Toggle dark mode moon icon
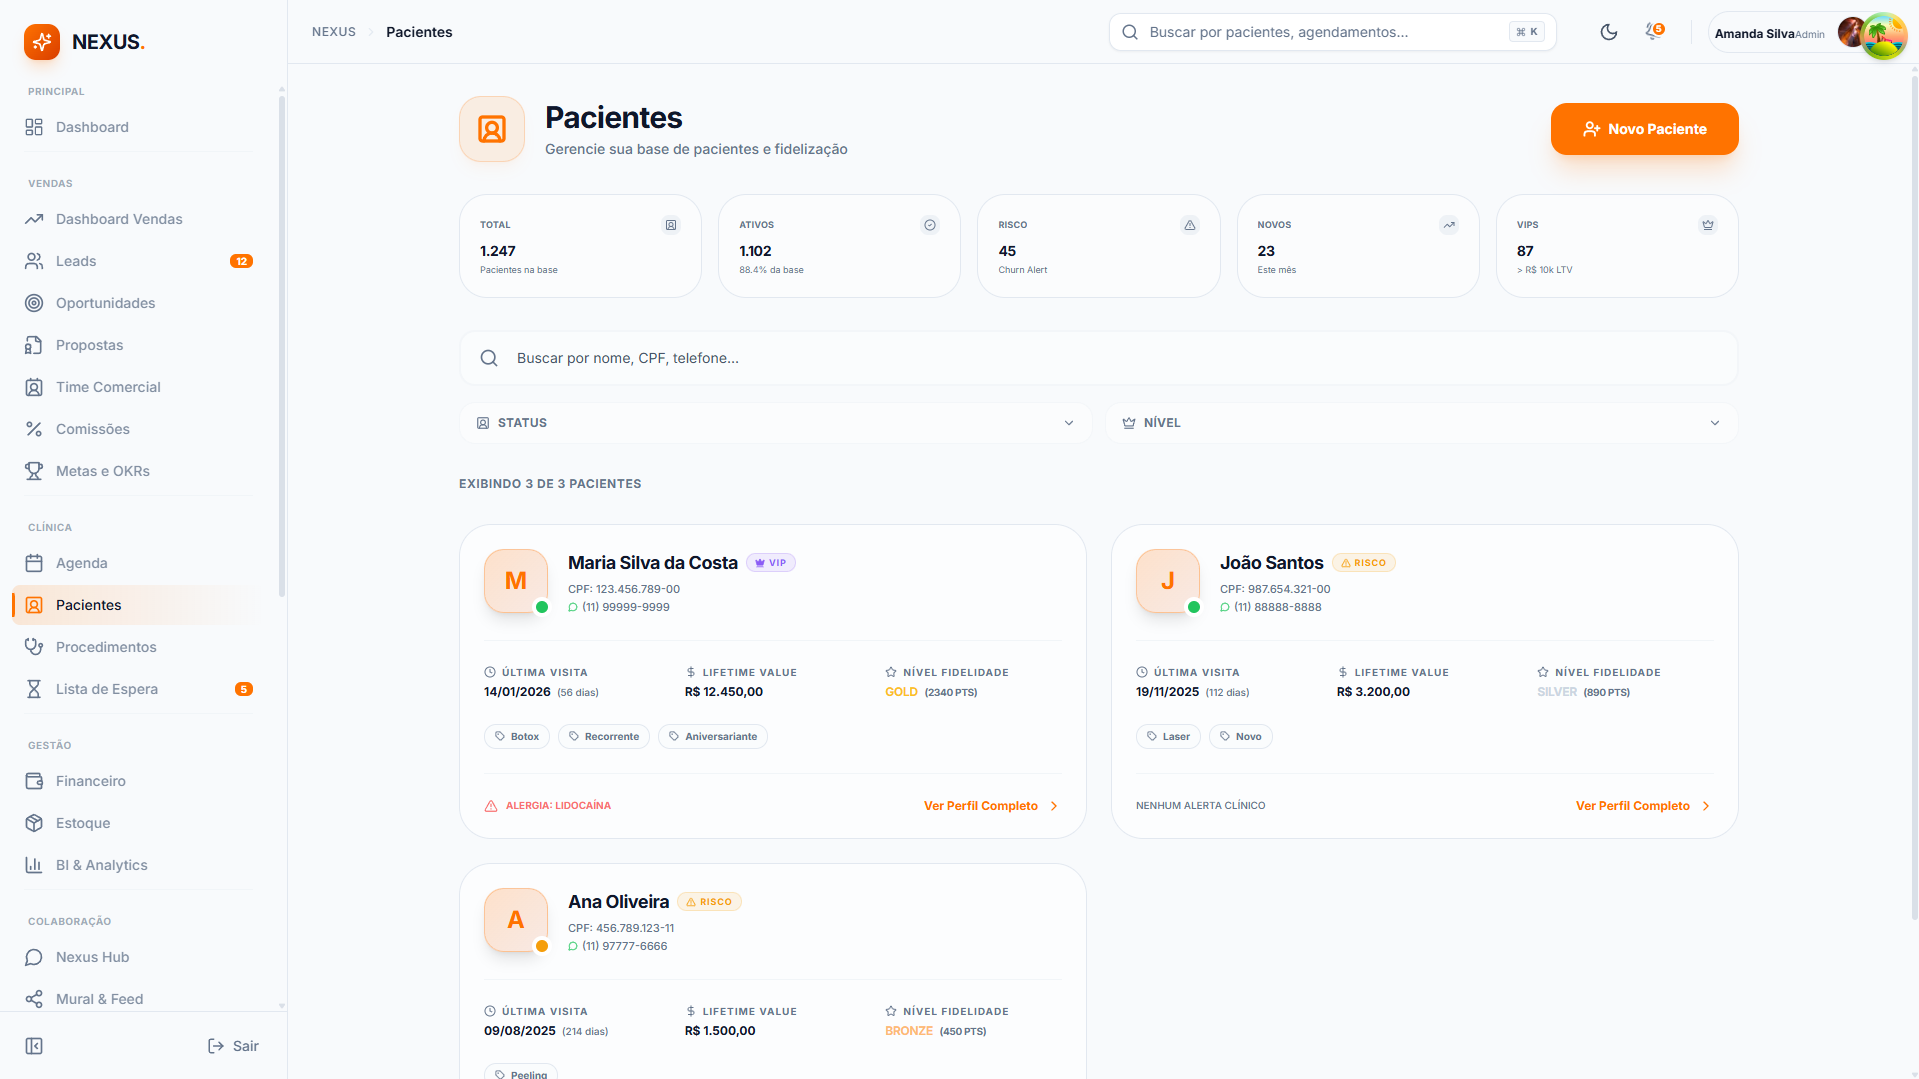Screen dimensions: 1919x1079 1608,32
